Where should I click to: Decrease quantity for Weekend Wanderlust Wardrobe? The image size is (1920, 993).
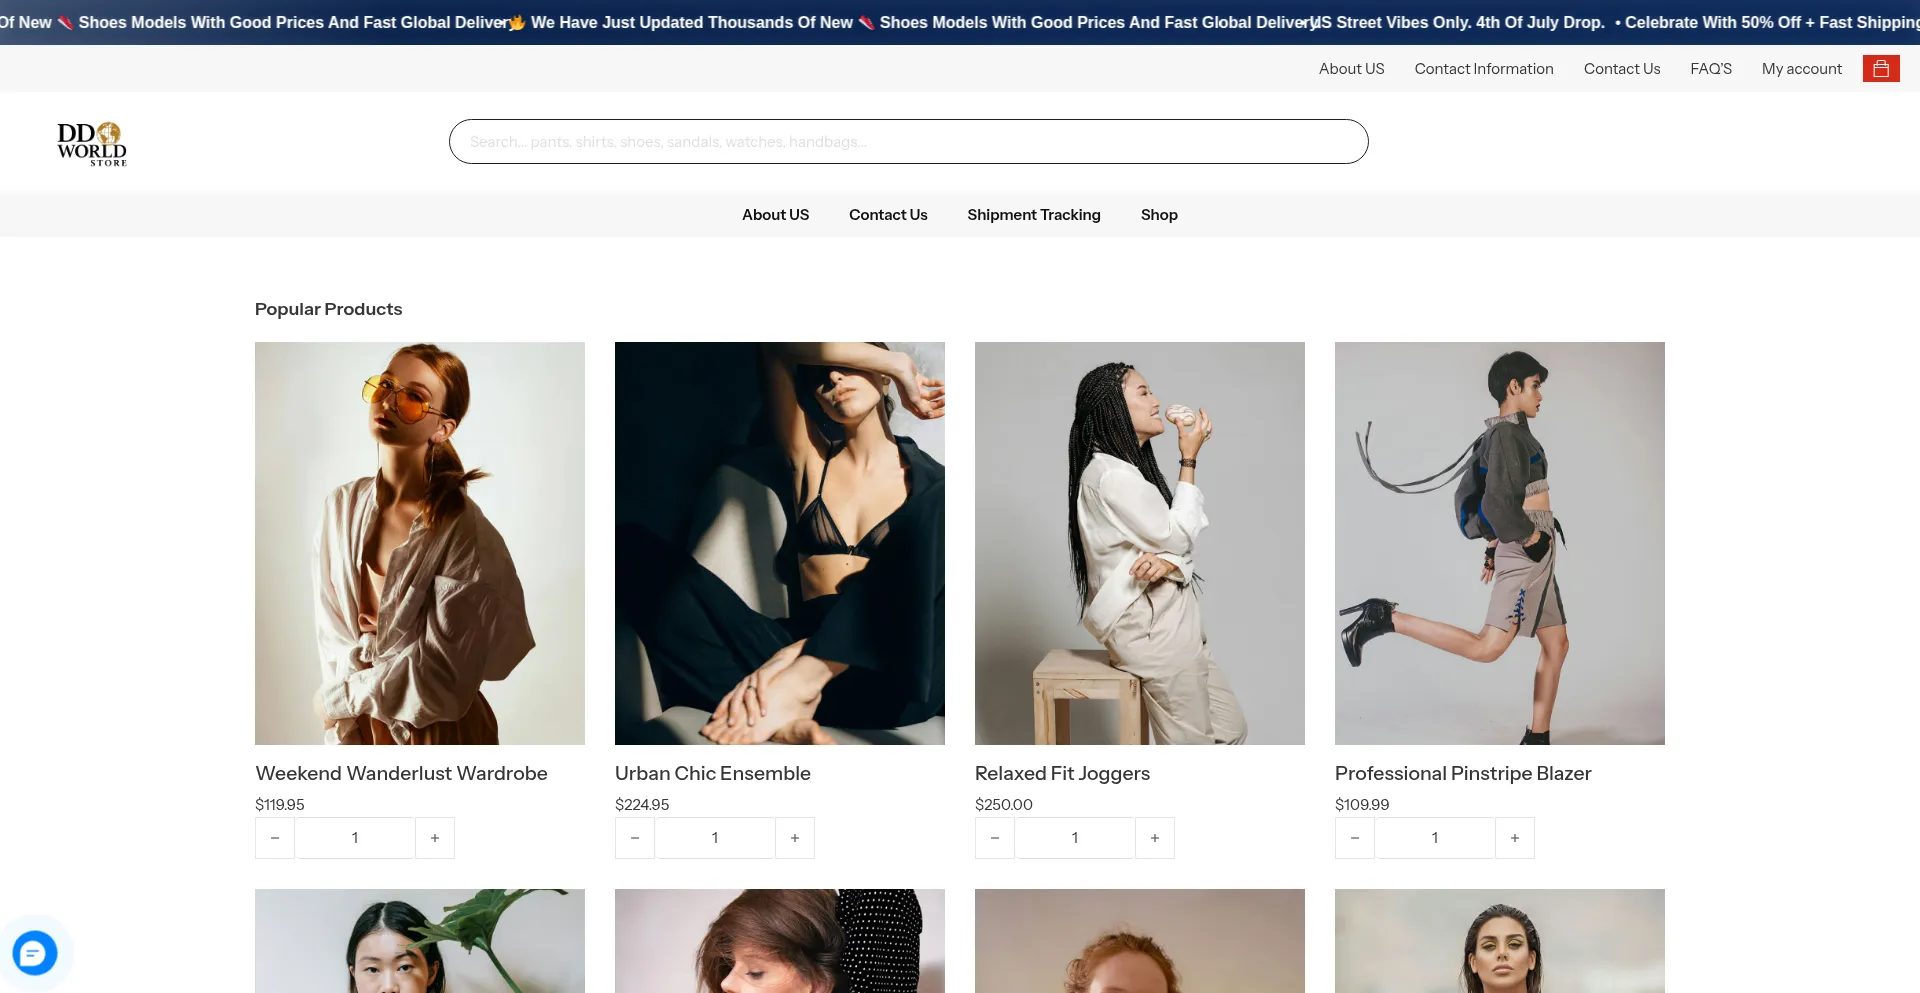pos(275,838)
